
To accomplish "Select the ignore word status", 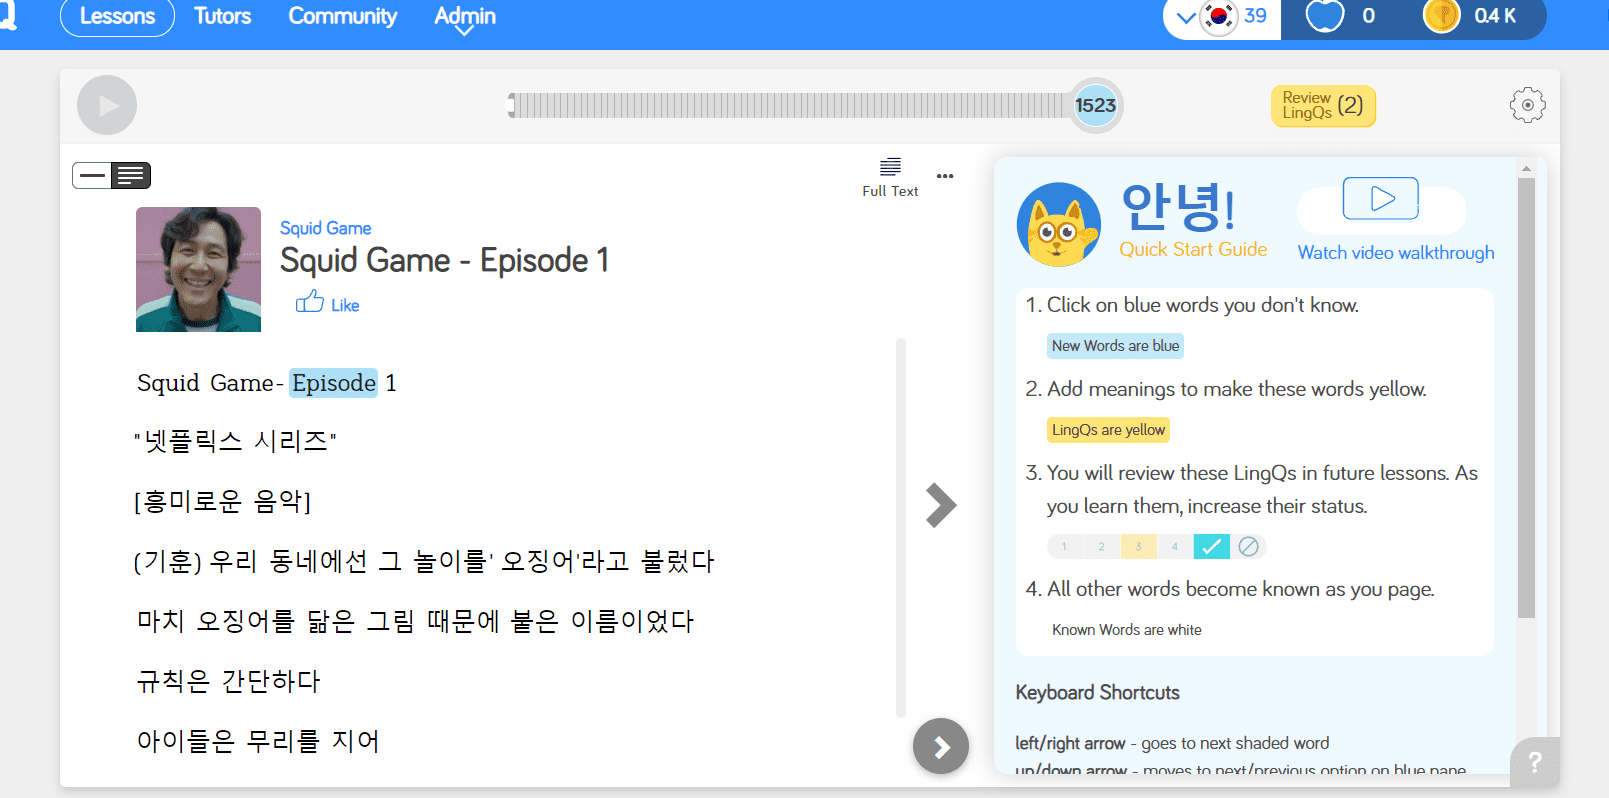I will pyautogui.click(x=1248, y=546).
